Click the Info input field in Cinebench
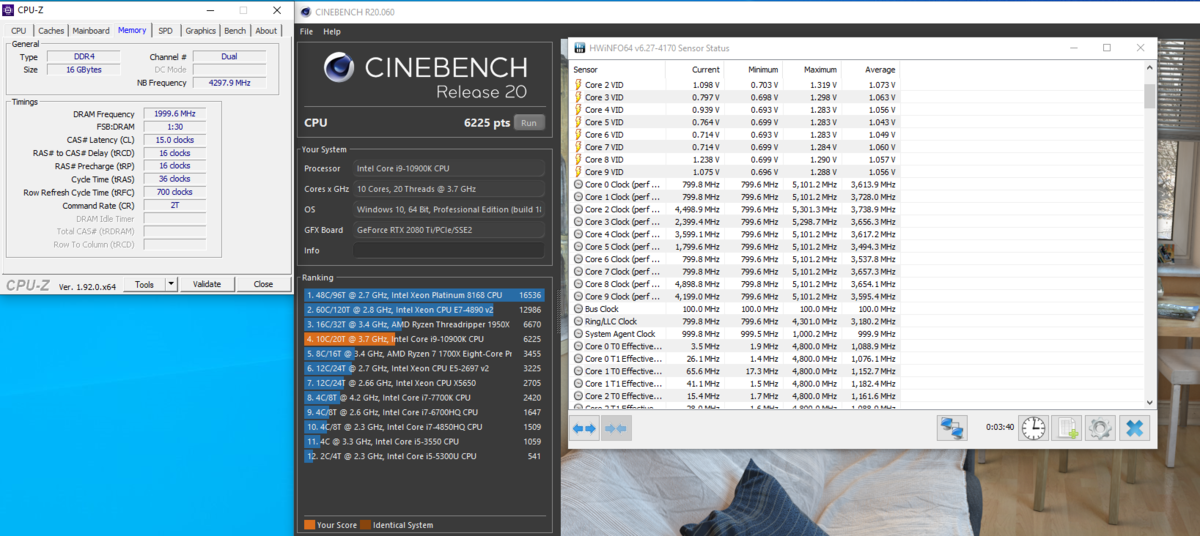 coord(449,250)
